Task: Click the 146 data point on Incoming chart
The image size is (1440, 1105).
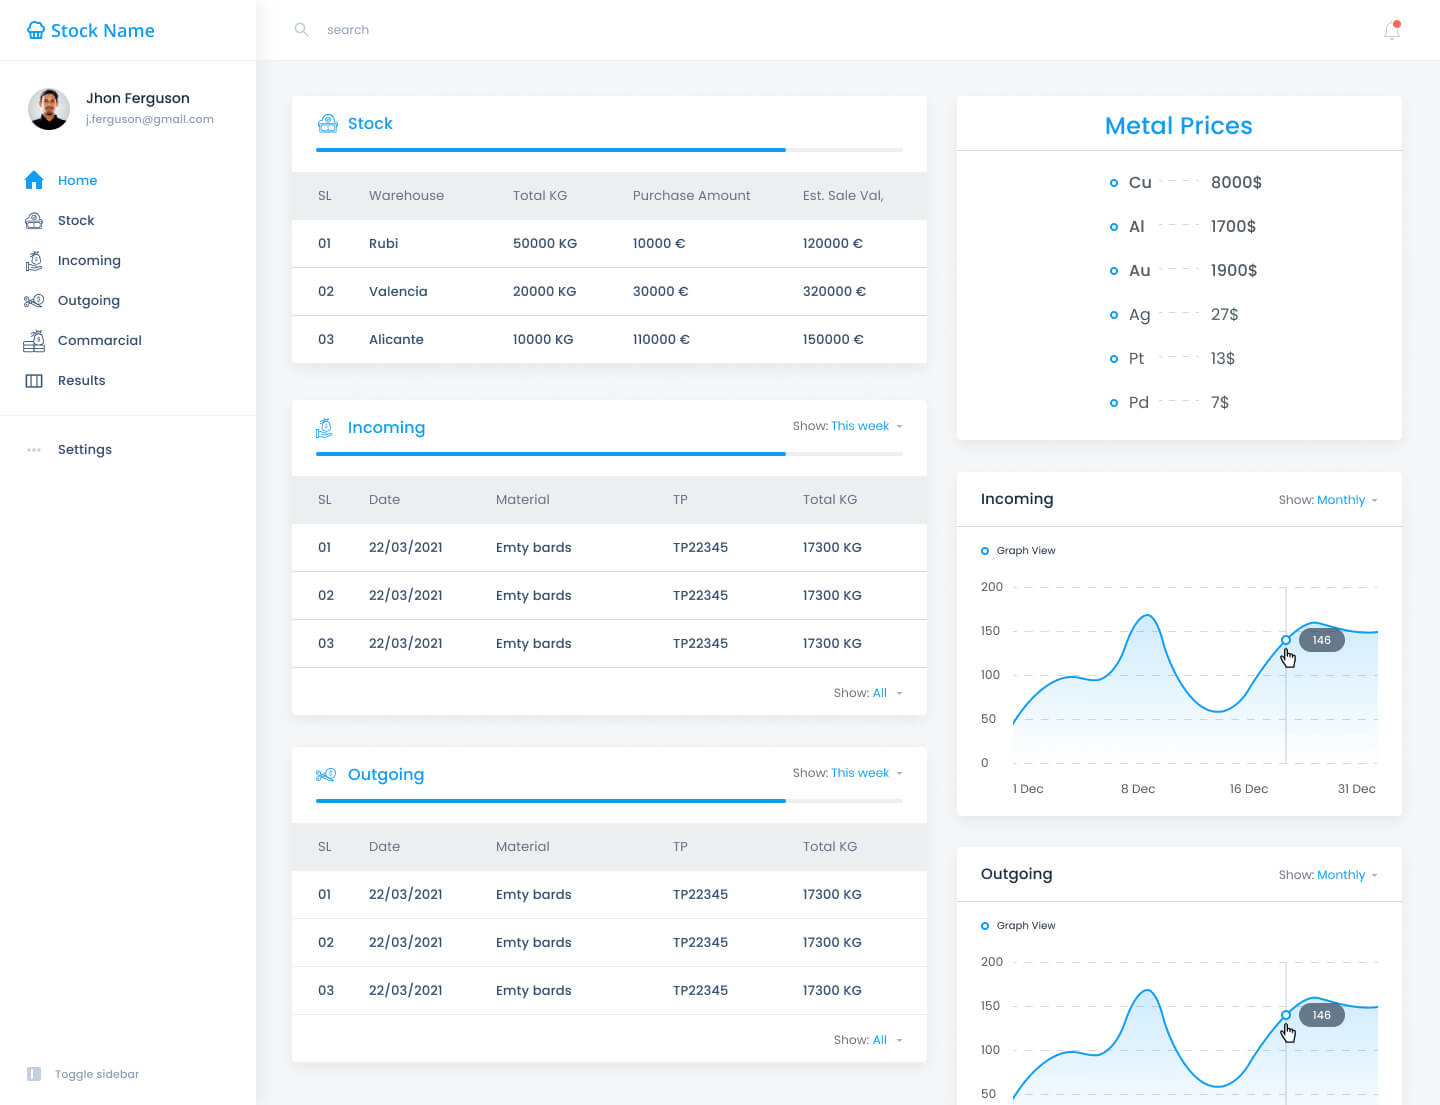Action: 1286,640
